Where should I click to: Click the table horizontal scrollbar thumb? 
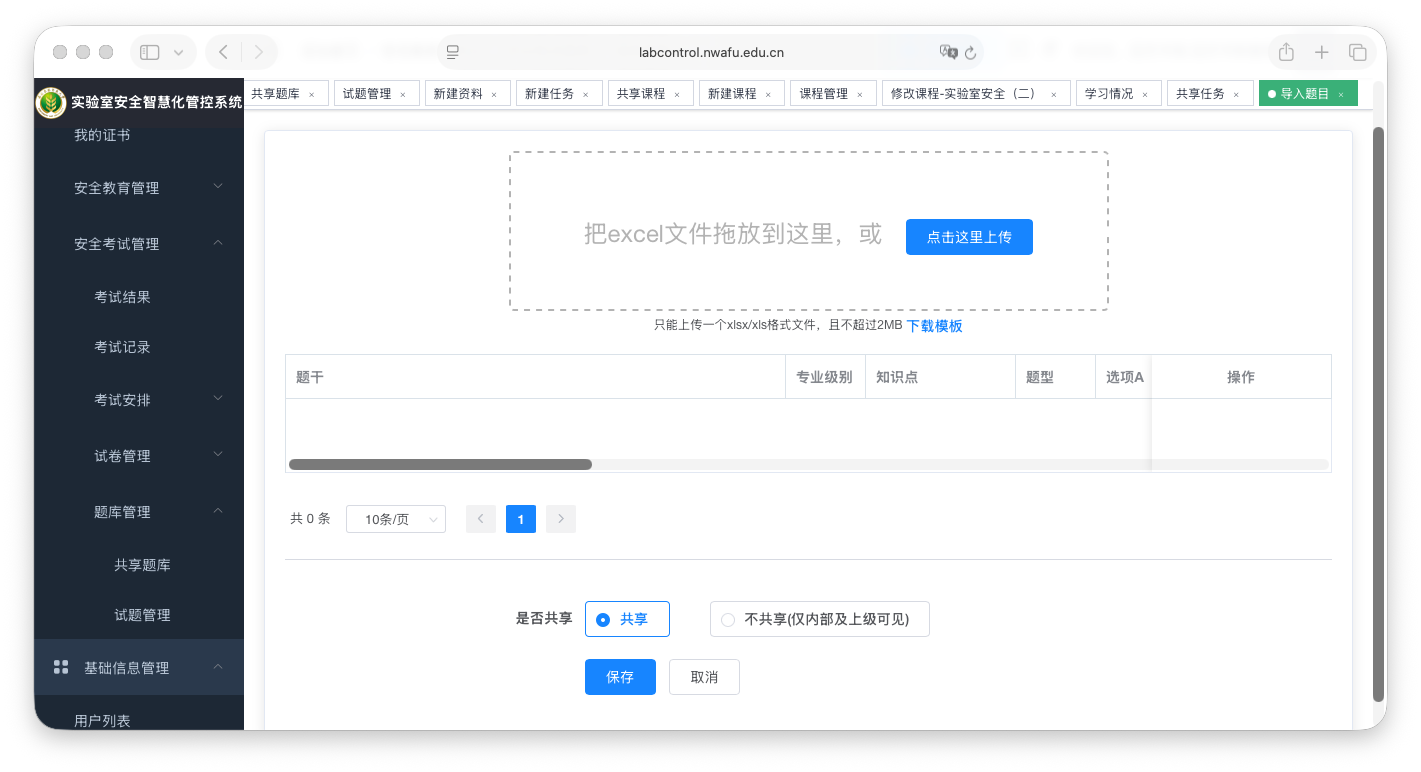coord(440,464)
